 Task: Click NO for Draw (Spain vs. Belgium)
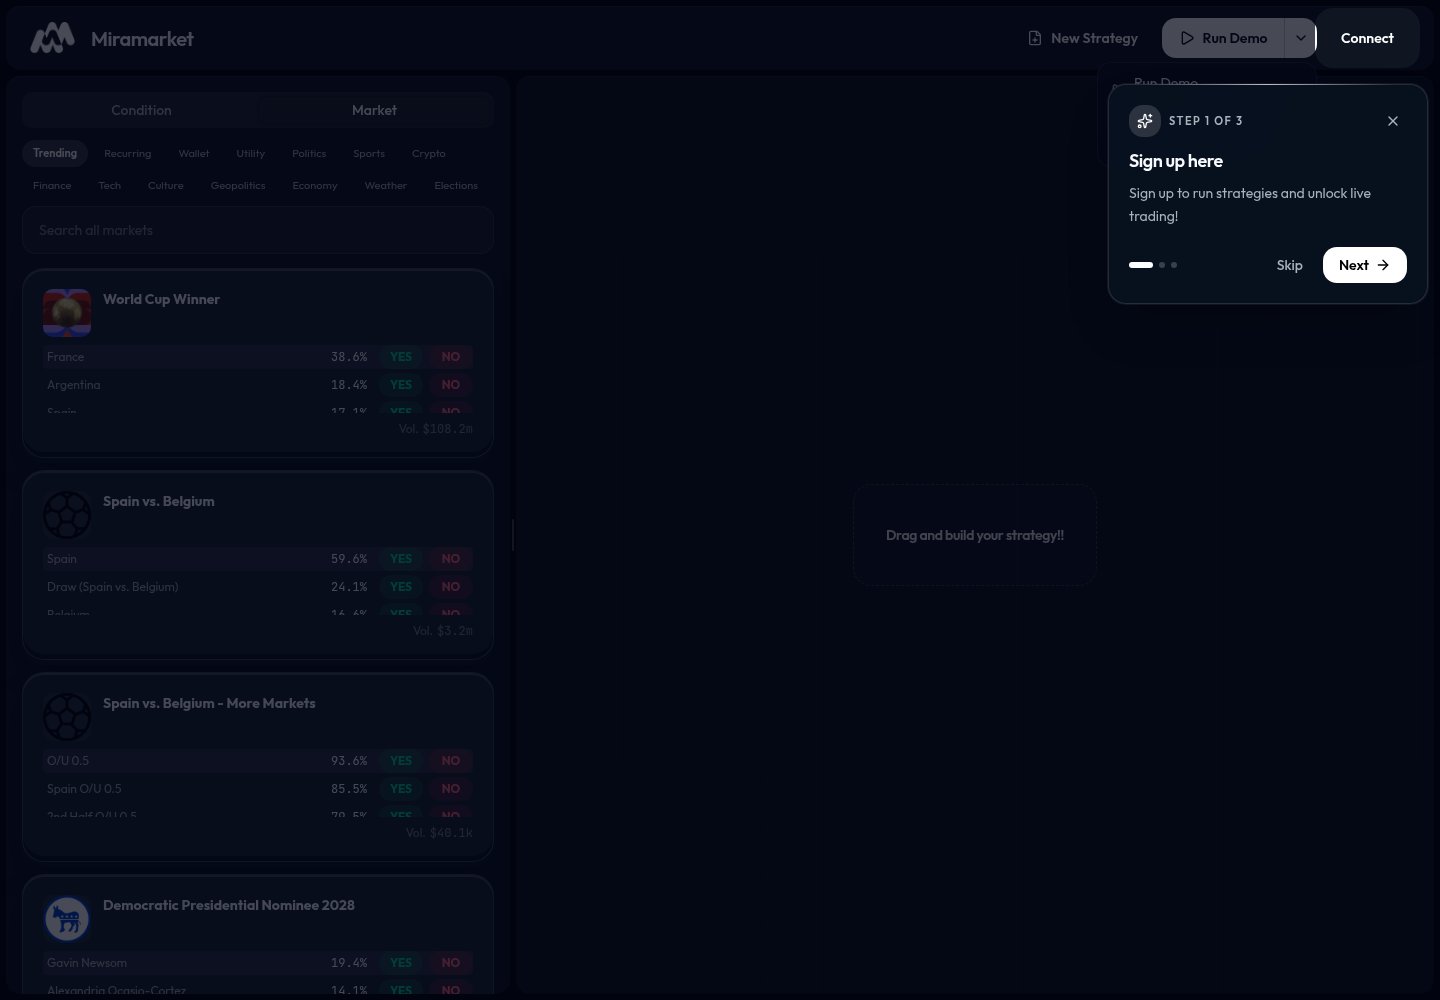451,587
